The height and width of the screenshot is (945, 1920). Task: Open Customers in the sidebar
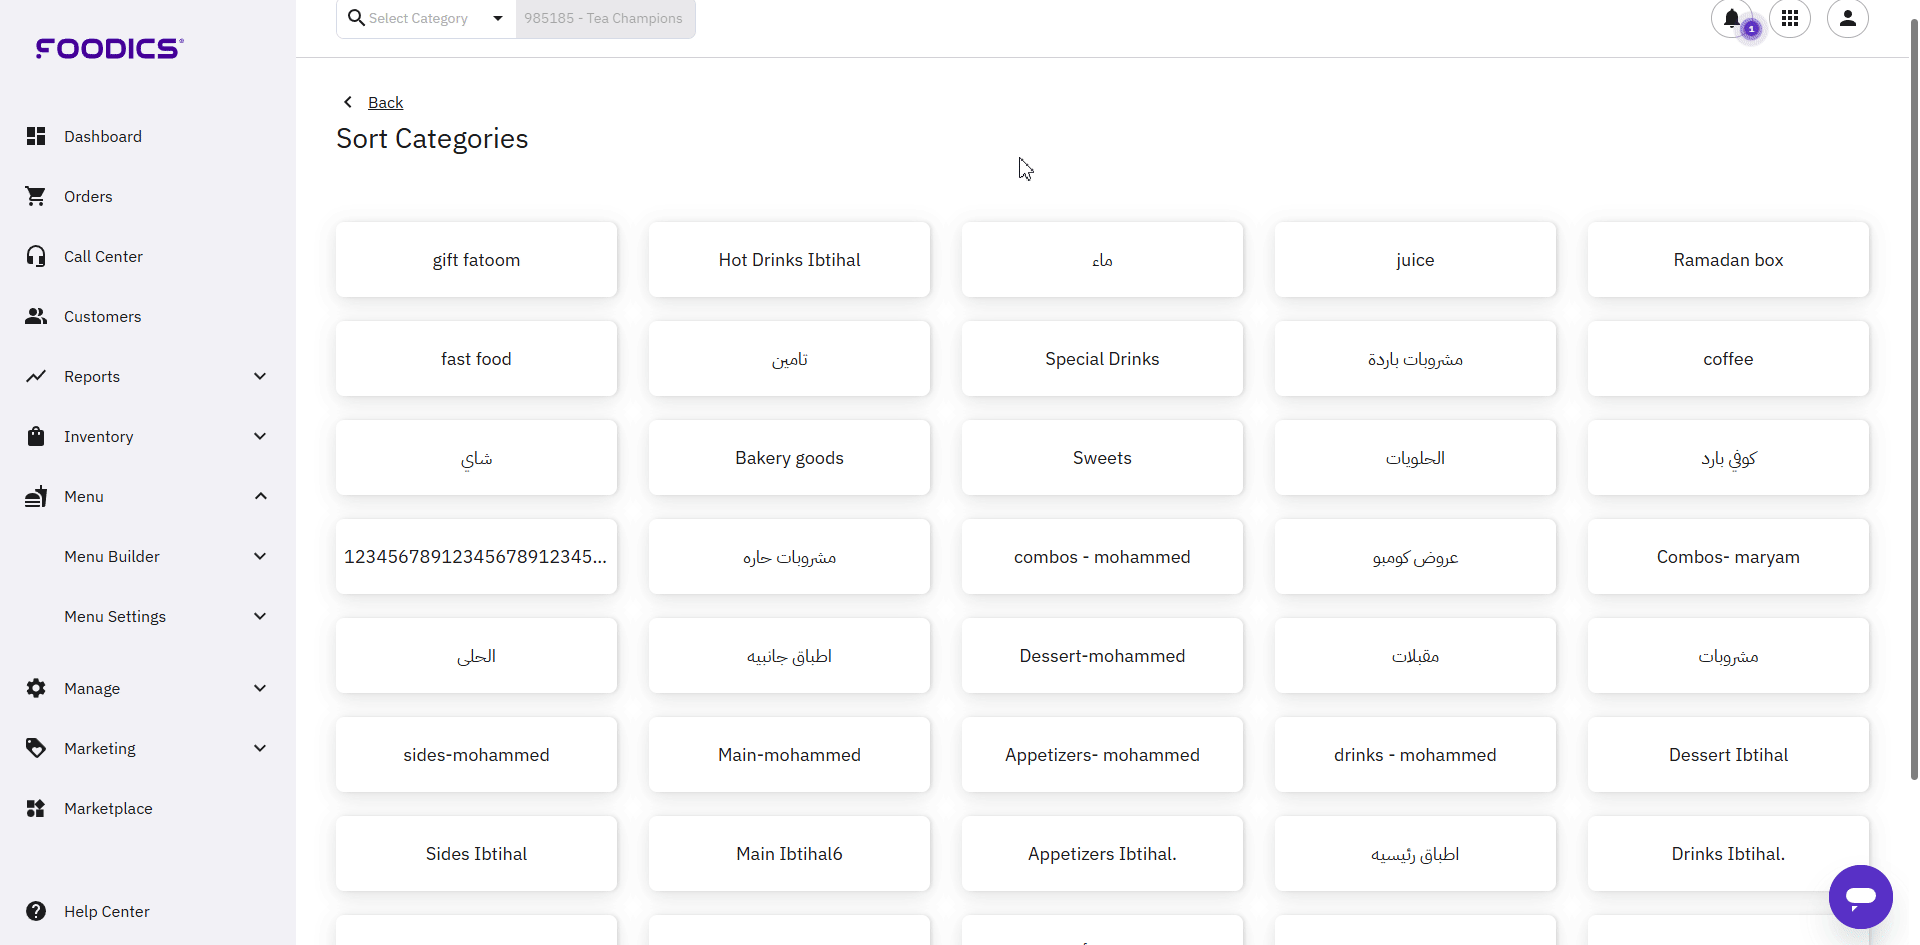102,316
